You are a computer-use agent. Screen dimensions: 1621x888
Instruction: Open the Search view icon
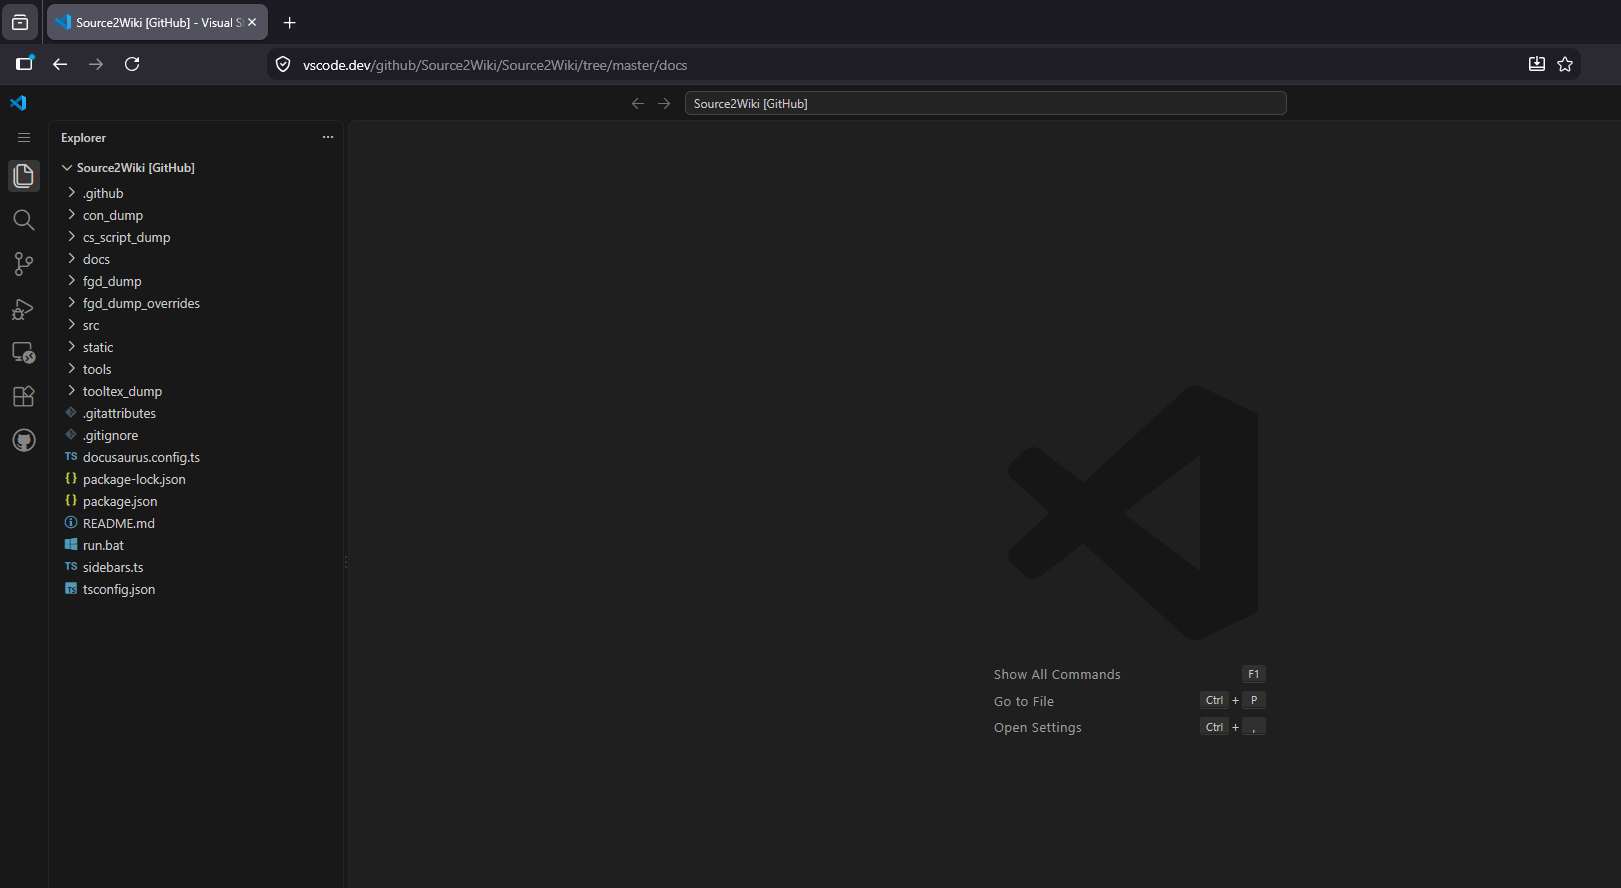24,220
